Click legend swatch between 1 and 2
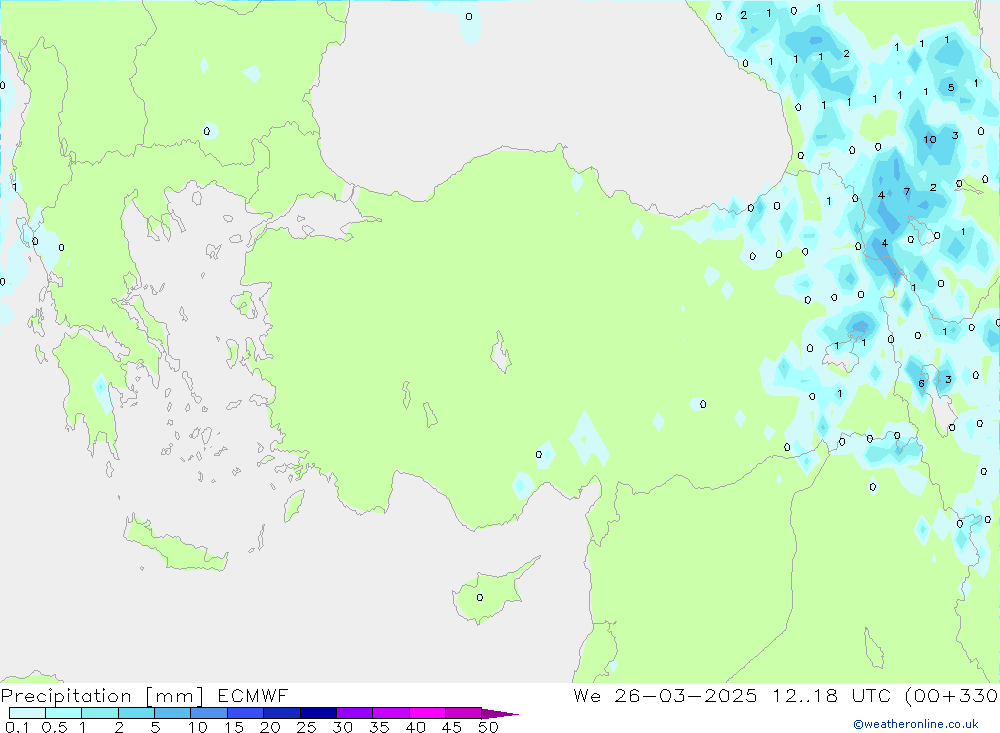The width and height of the screenshot is (1000, 733). click(x=100, y=713)
